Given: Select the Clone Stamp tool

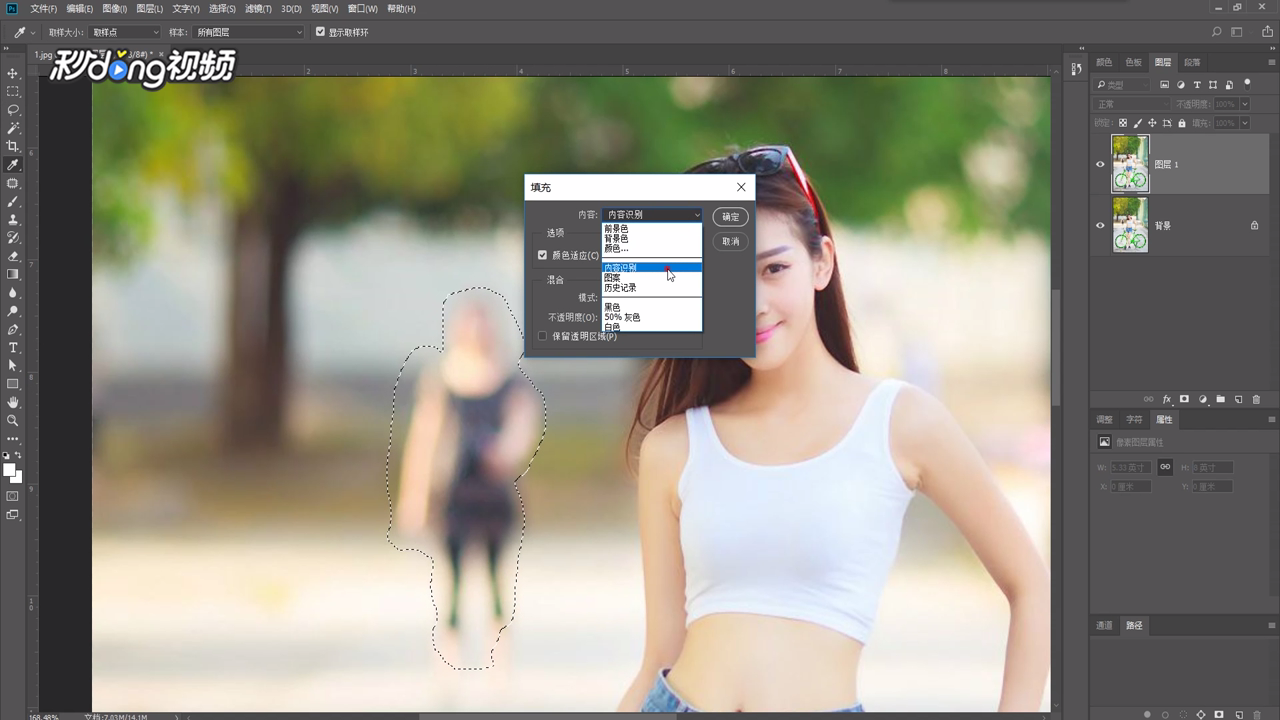Looking at the screenshot, I should (x=13, y=219).
